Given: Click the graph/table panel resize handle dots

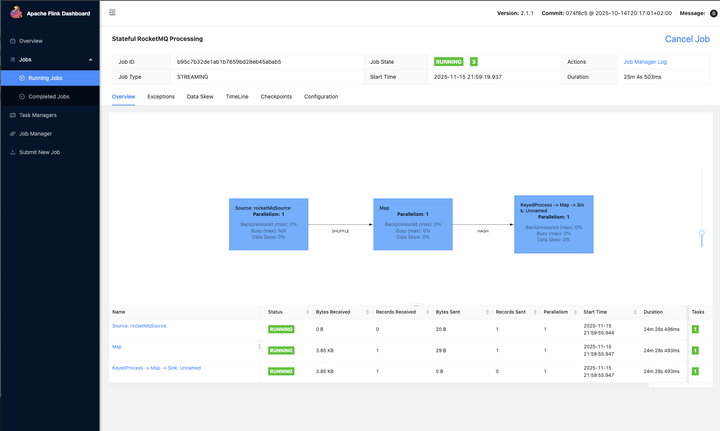Looking at the screenshot, I should pos(416,305).
